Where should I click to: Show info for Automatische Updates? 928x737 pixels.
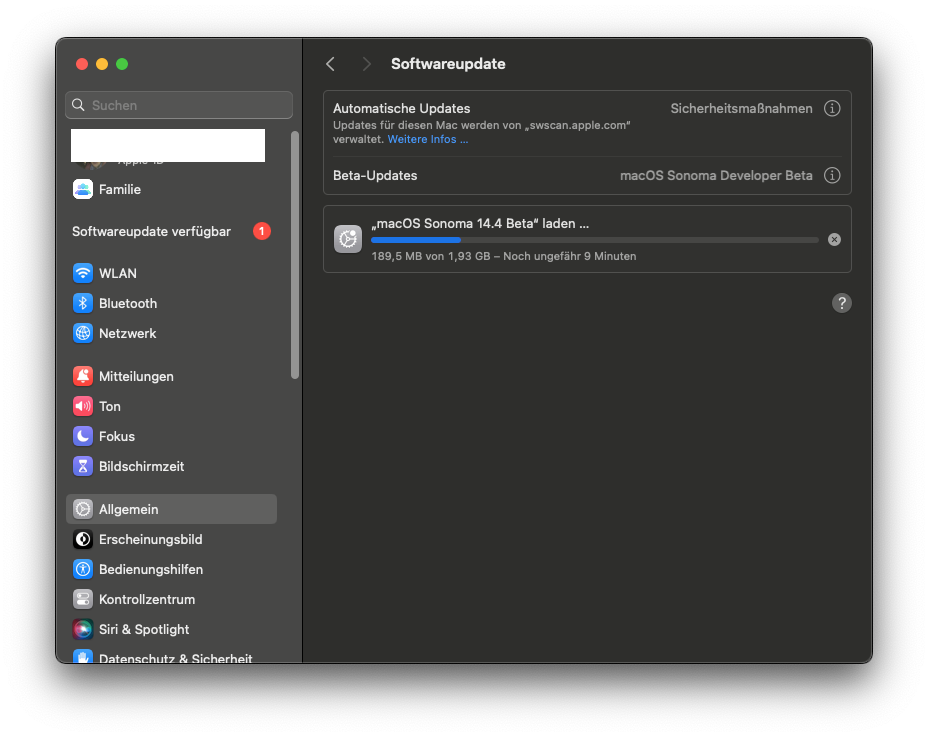coord(832,108)
